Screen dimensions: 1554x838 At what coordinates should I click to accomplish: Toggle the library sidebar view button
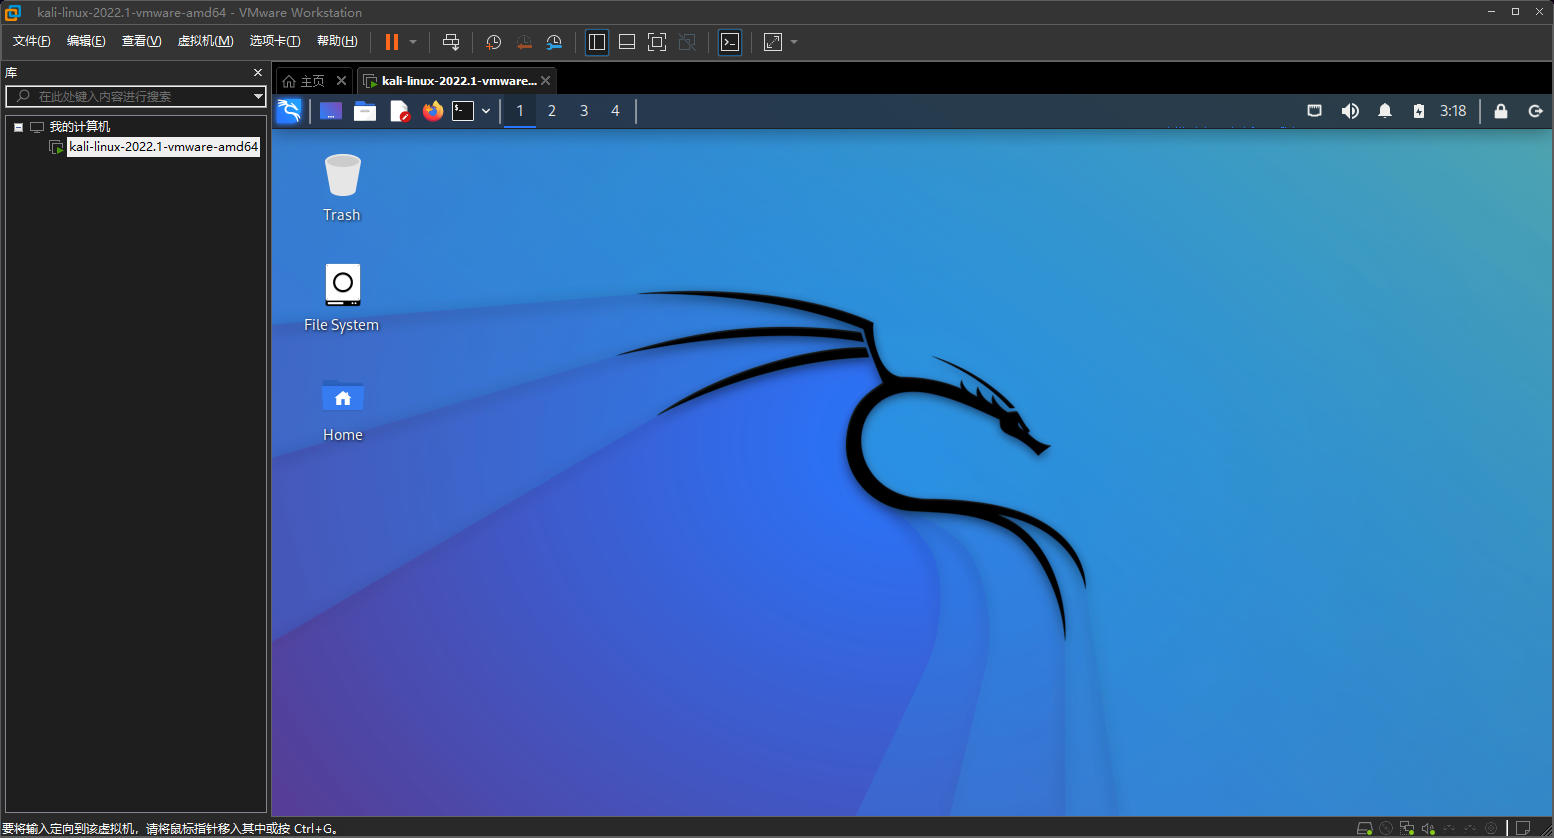tap(597, 42)
